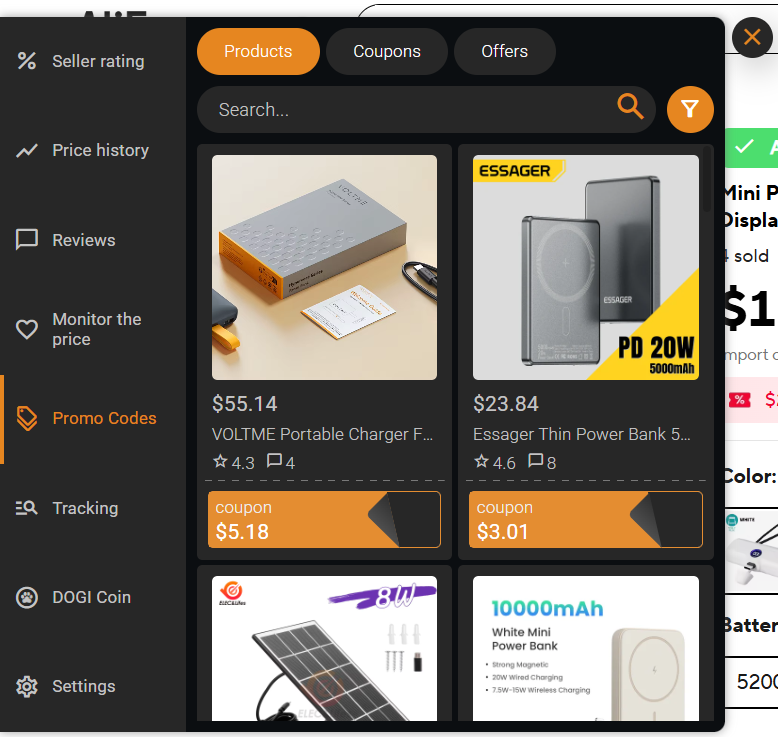Switch to the Coupons tab

tap(387, 51)
